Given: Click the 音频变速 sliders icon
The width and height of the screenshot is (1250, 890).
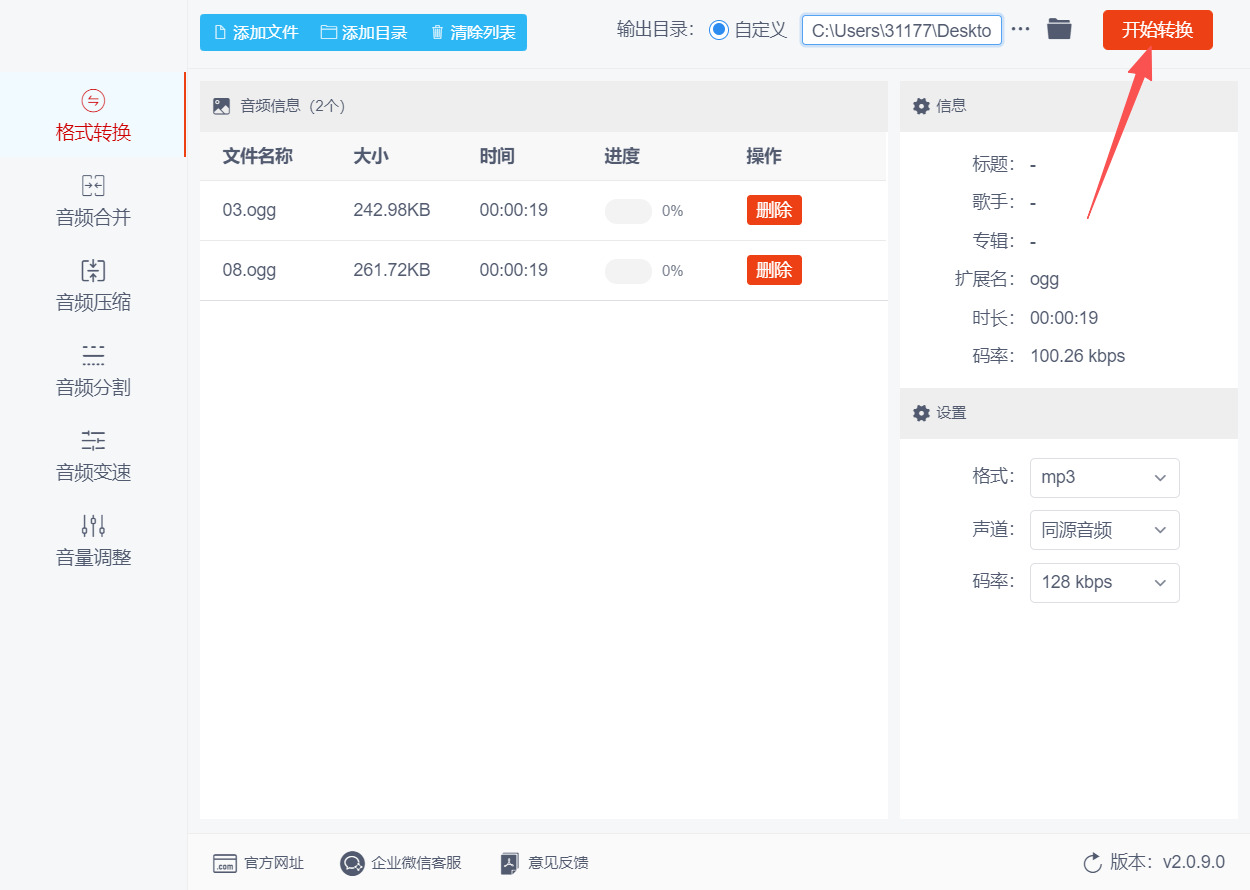Looking at the screenshot, I should click(x=93, y=440).
